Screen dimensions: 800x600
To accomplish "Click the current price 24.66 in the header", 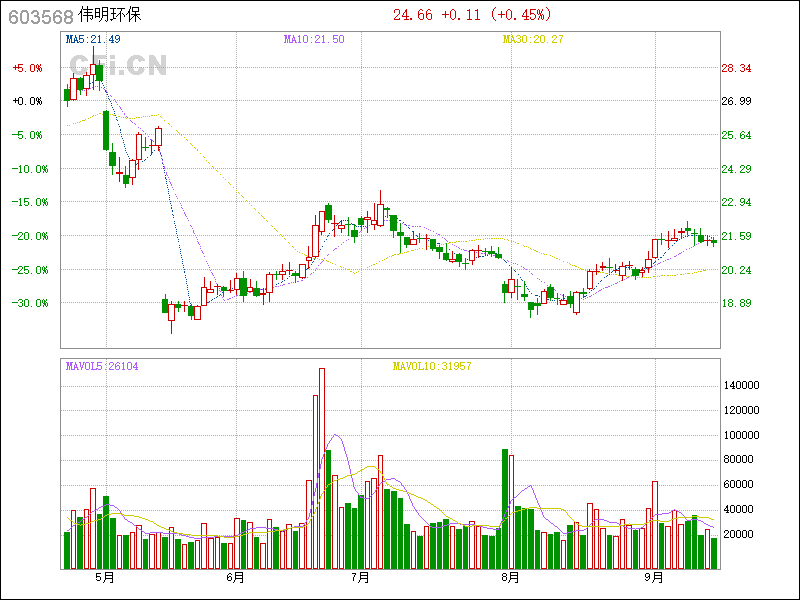I will (x=413, y=15).
